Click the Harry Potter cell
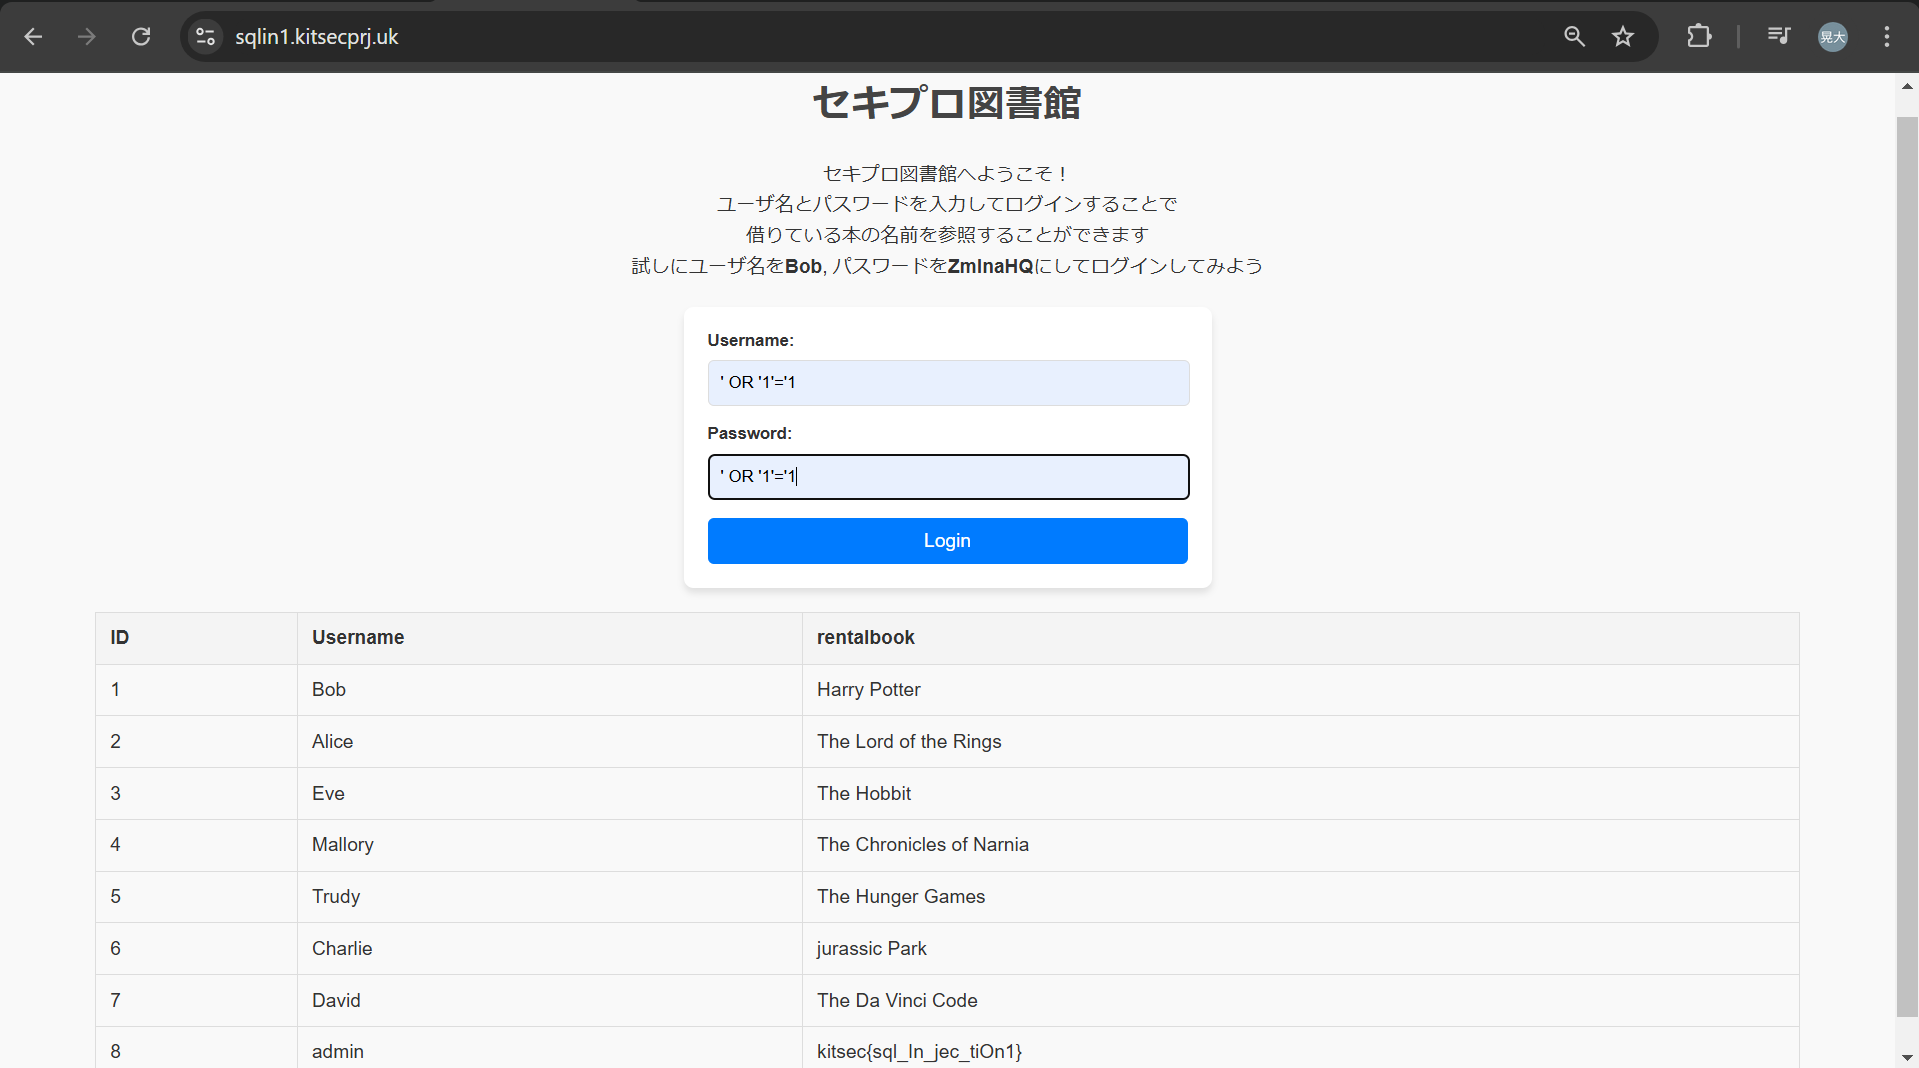The width and height of the screenshot is (1919, 1068). click(1300, 690)
